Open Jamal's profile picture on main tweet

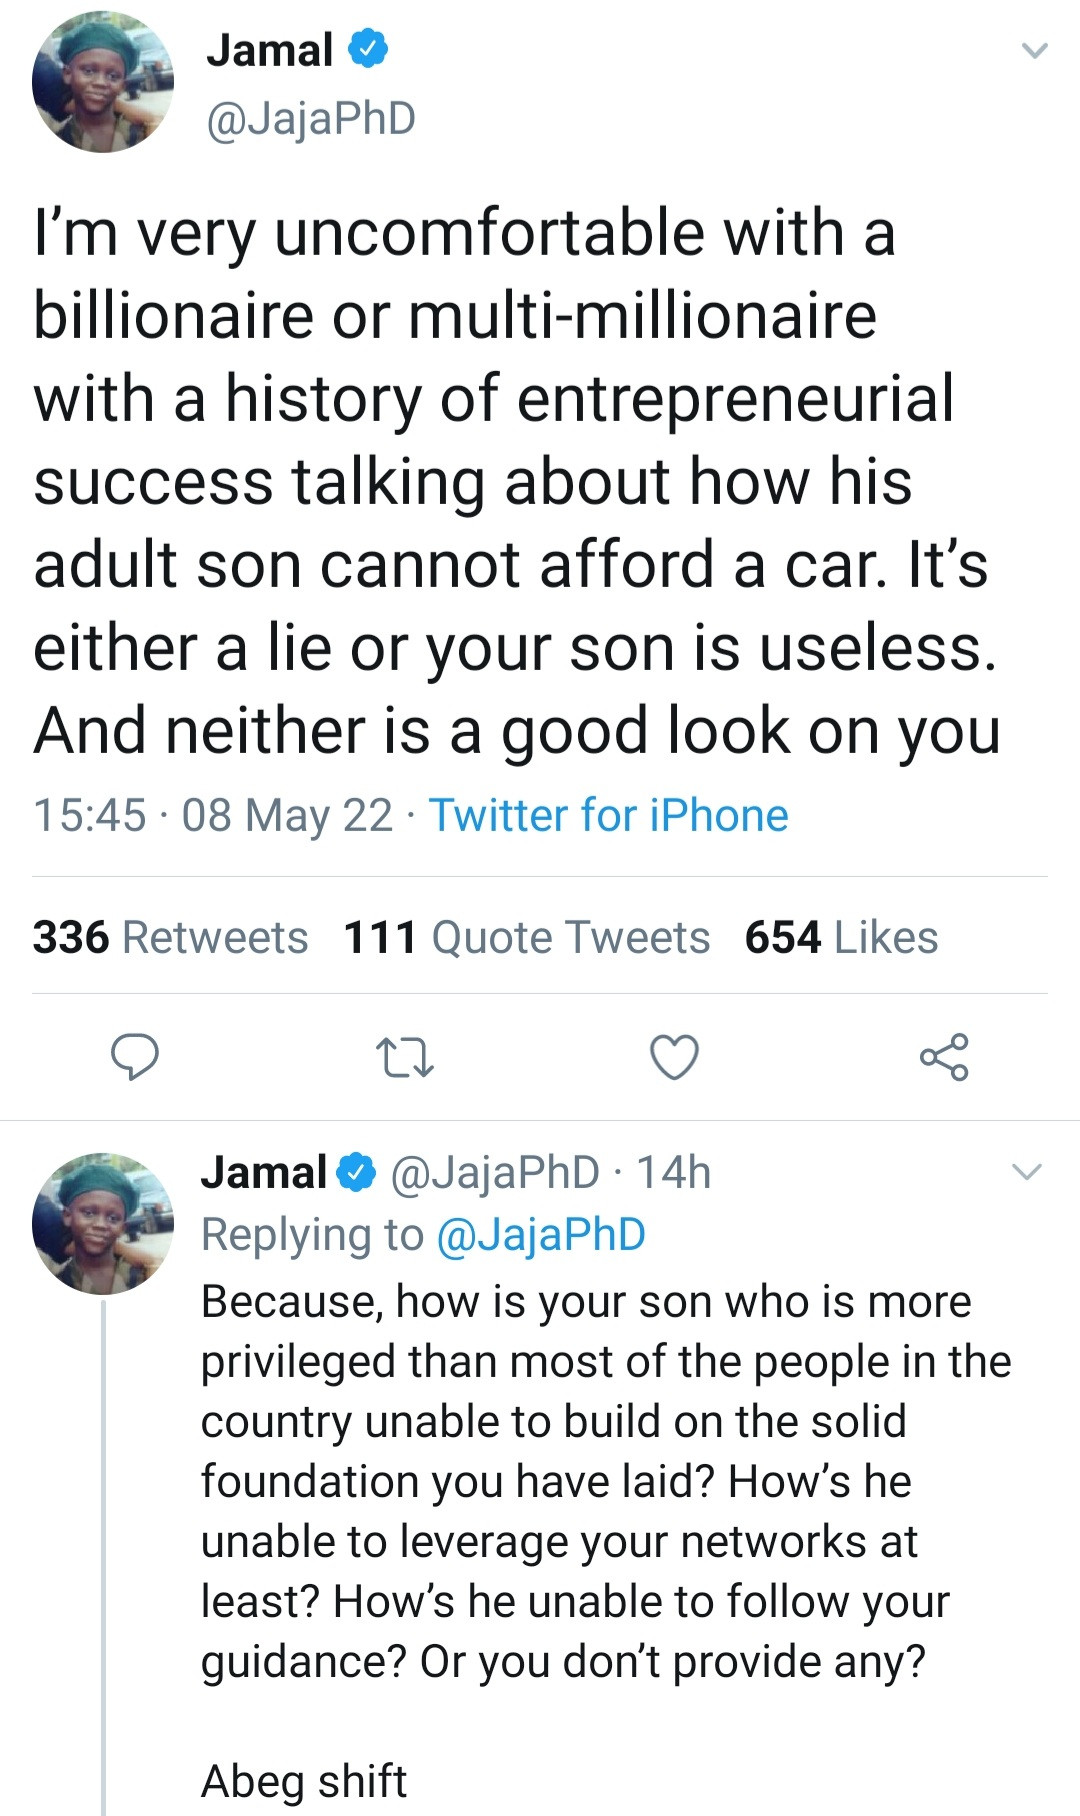point(103,81)
